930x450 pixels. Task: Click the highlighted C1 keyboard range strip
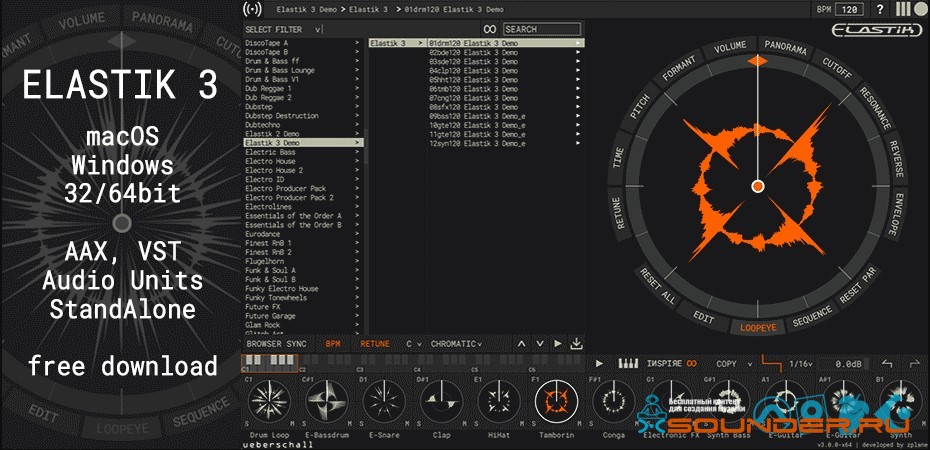(269, 363)
